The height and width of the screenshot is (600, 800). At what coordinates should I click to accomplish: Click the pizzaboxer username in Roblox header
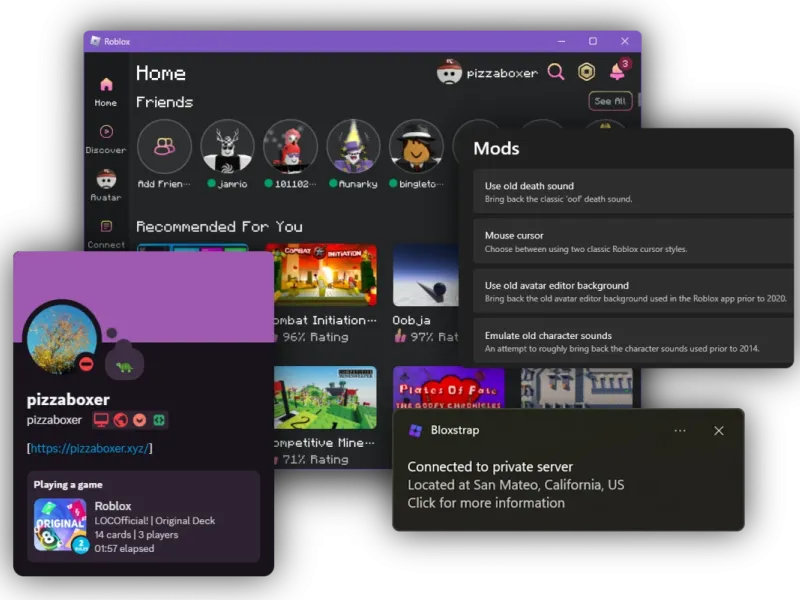(502, 73)
